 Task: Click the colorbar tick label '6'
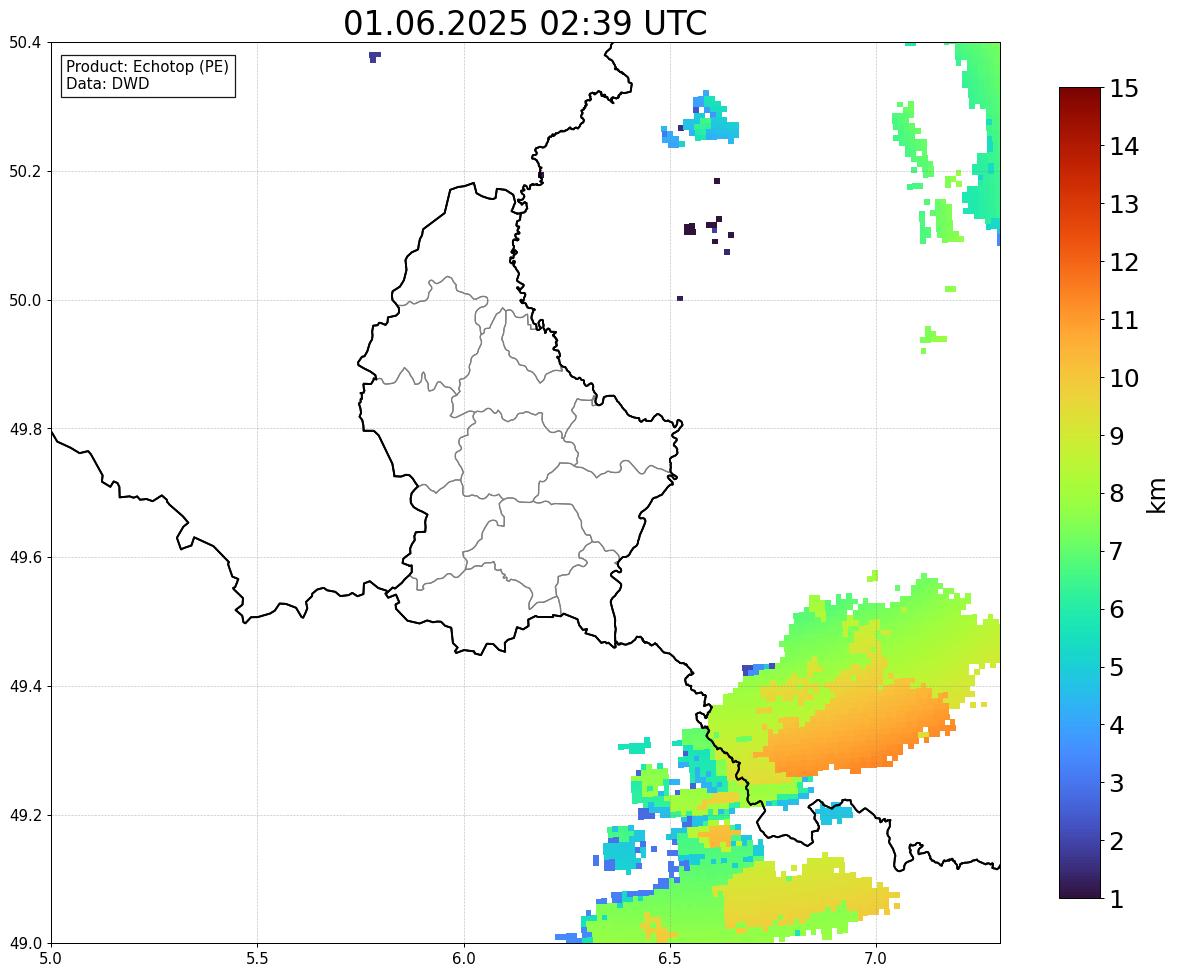click(1117, 609)
